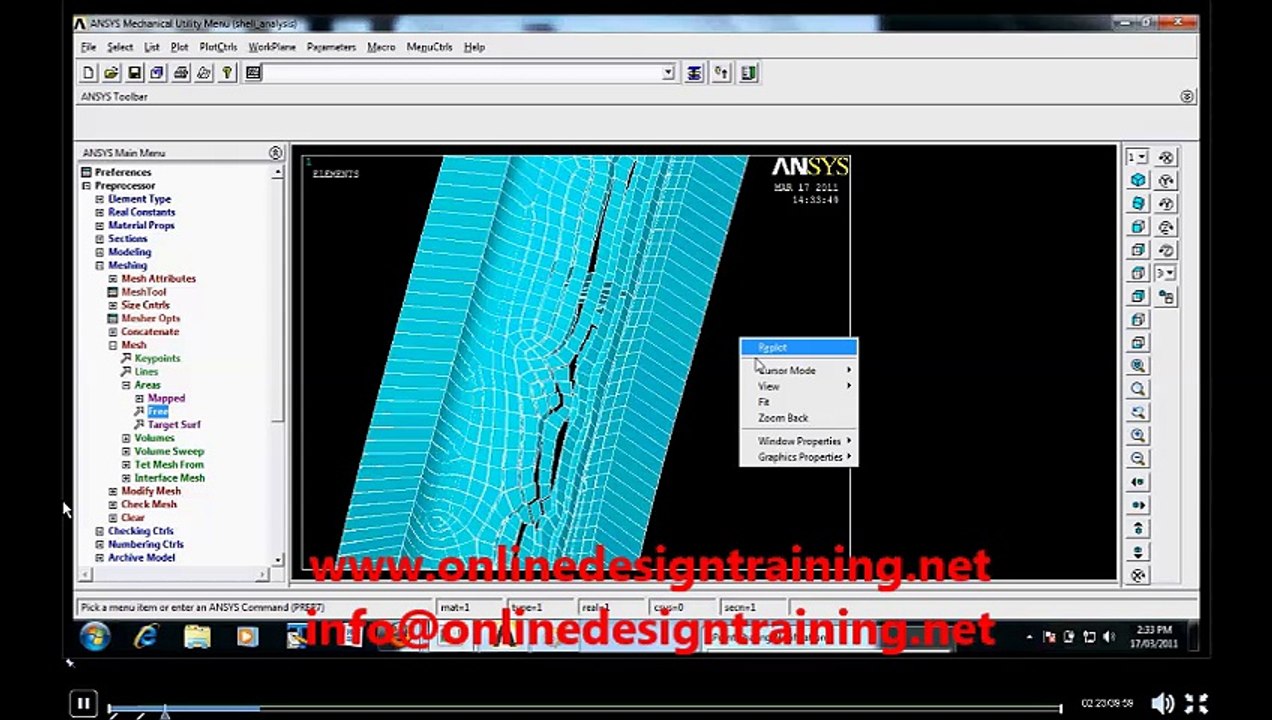The image size is (1272, 720).
Task: Click the video seek progress bar
Action: (x=584, y=709)
